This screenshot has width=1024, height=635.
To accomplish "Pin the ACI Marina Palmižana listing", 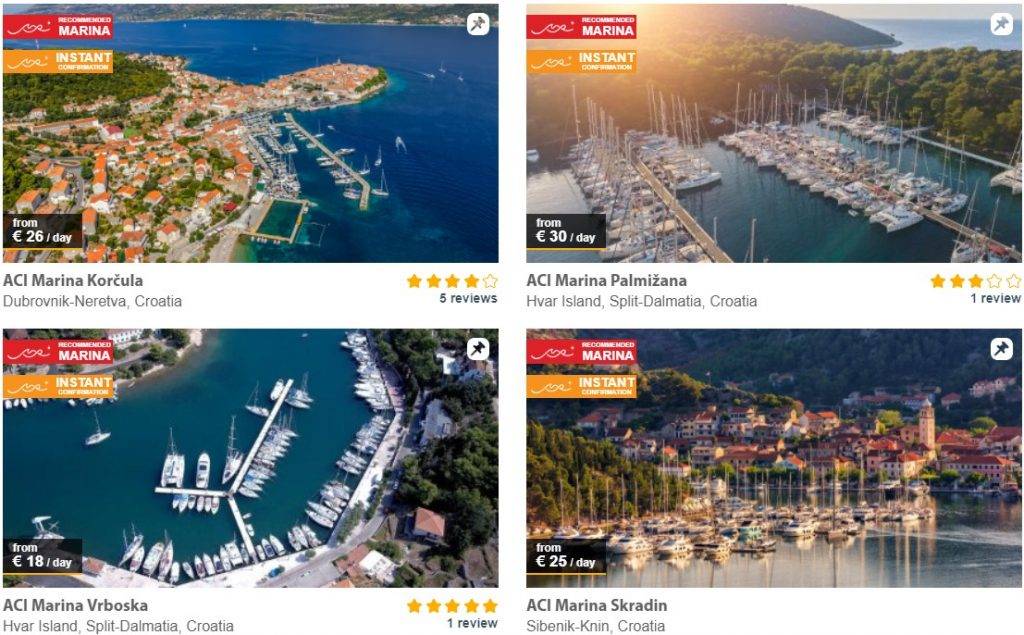I will [1001, 24].
